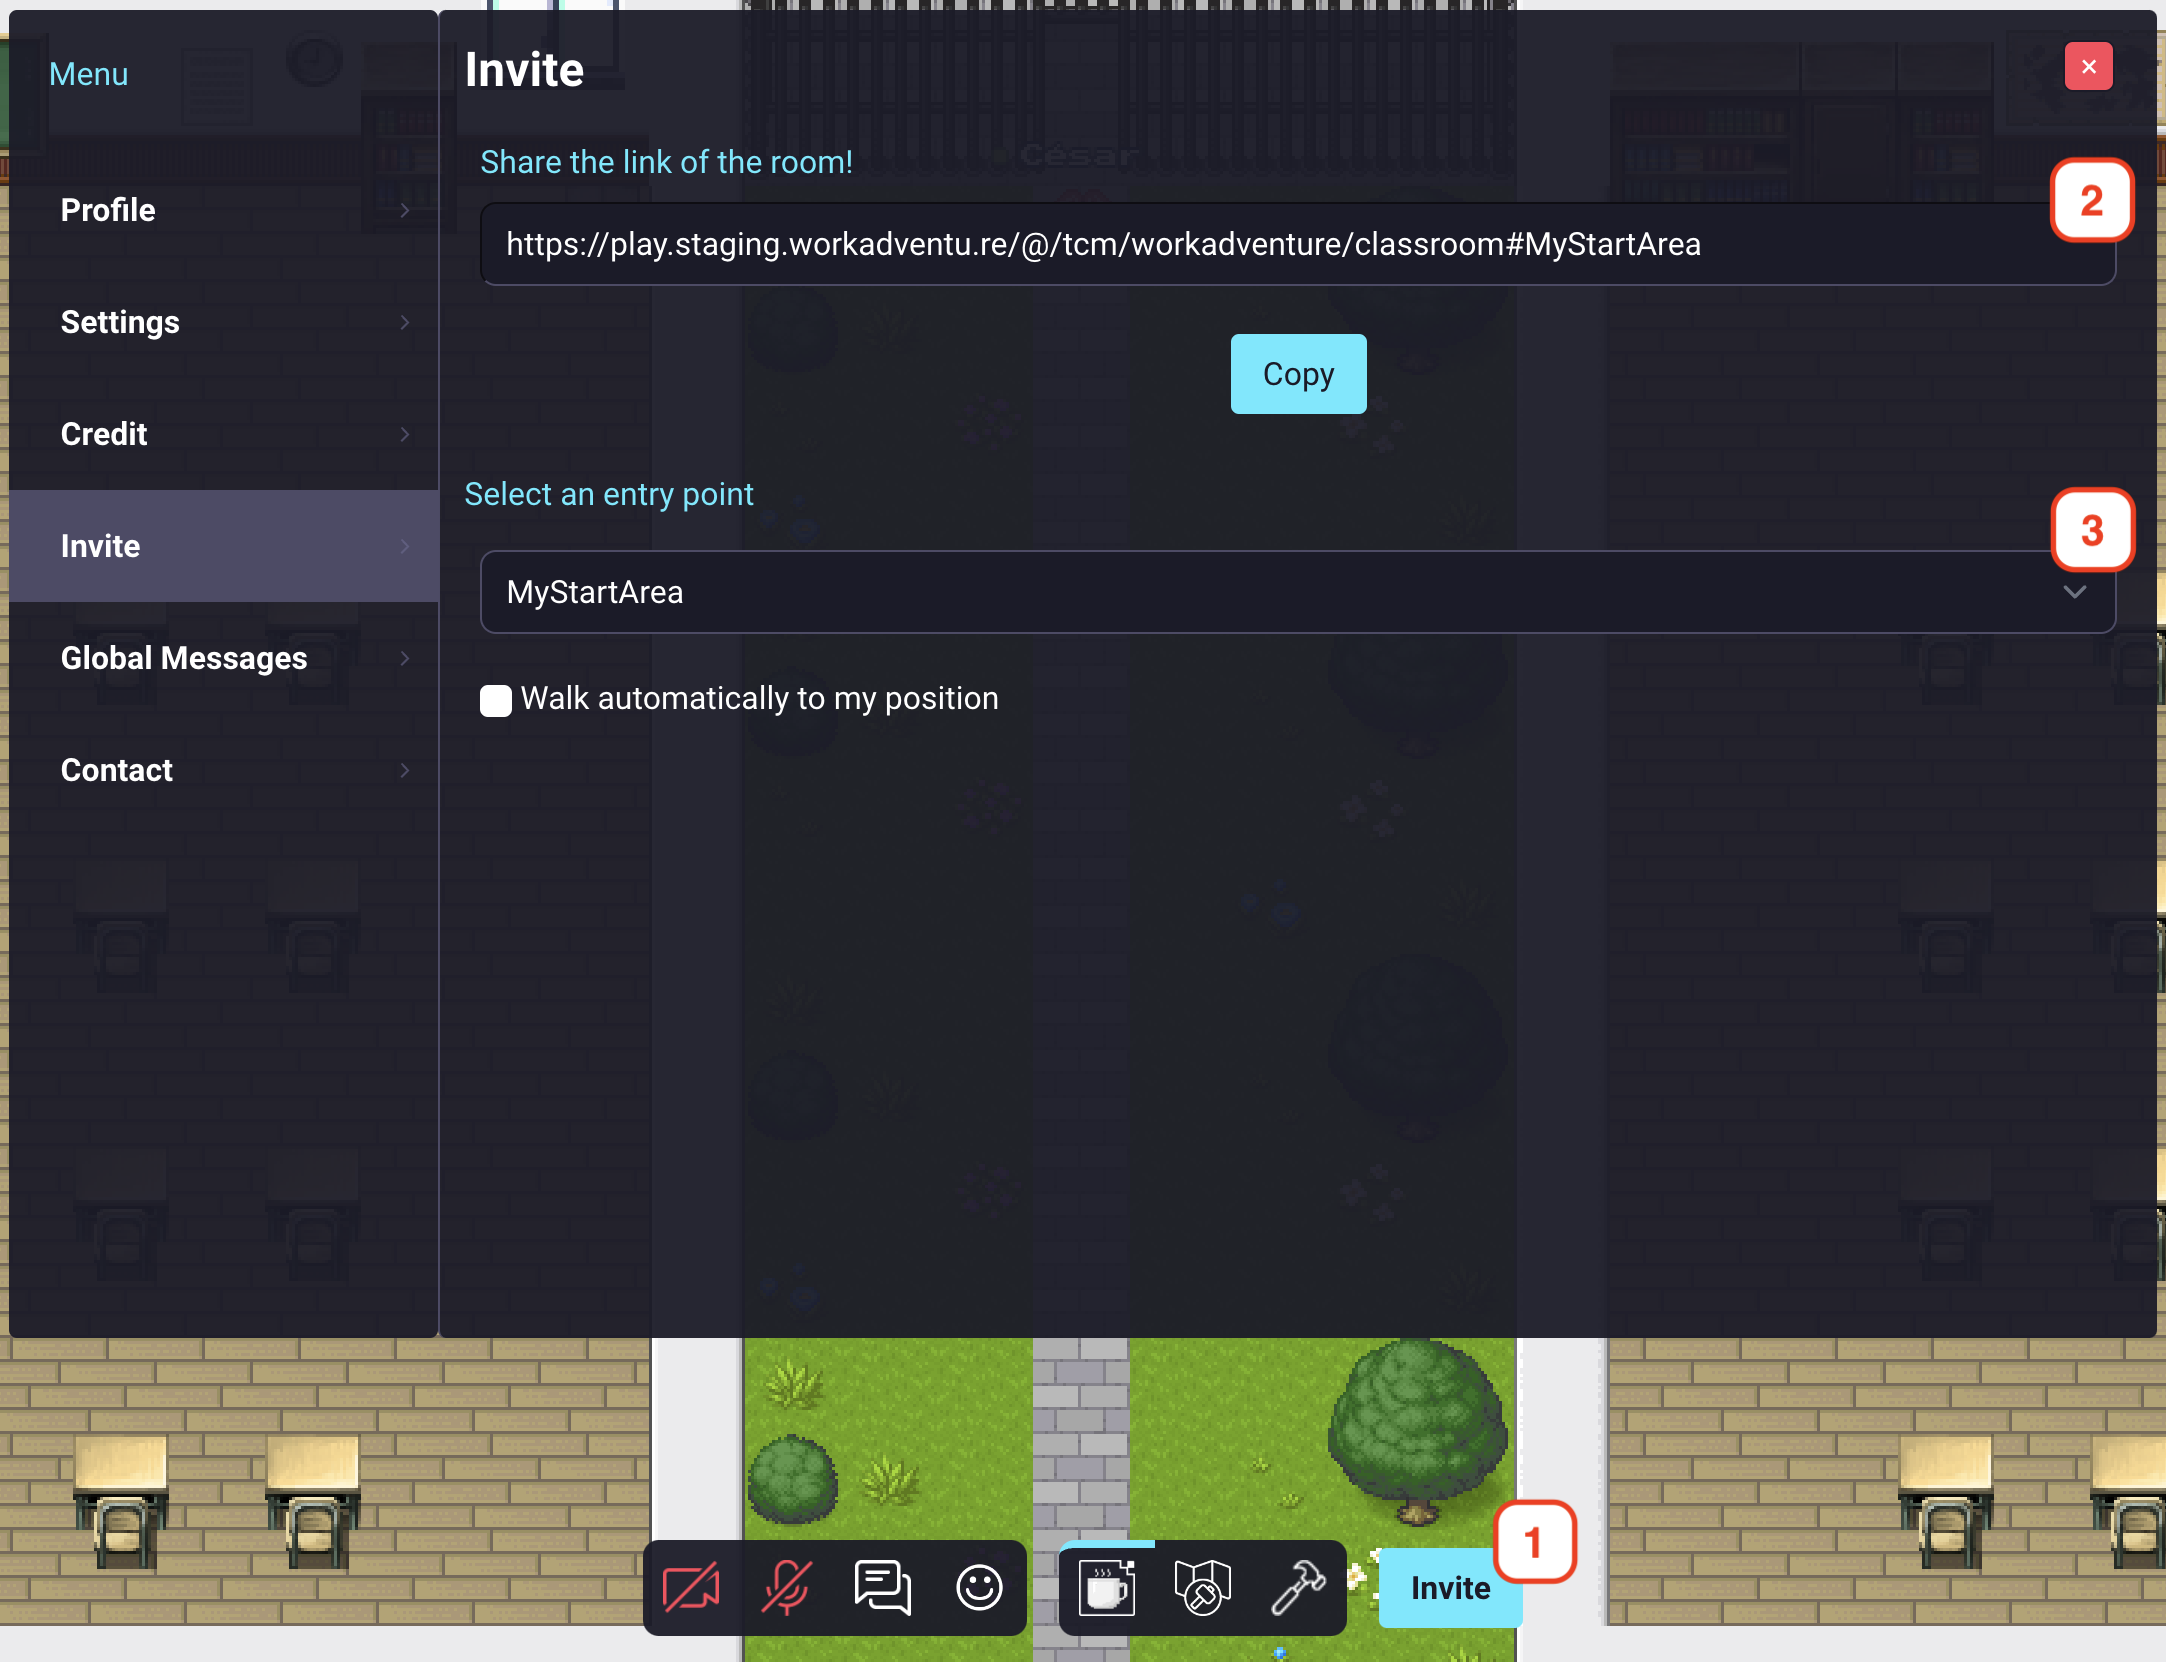
Task: Click the room URL input field
Action: tap(1299, 243)
